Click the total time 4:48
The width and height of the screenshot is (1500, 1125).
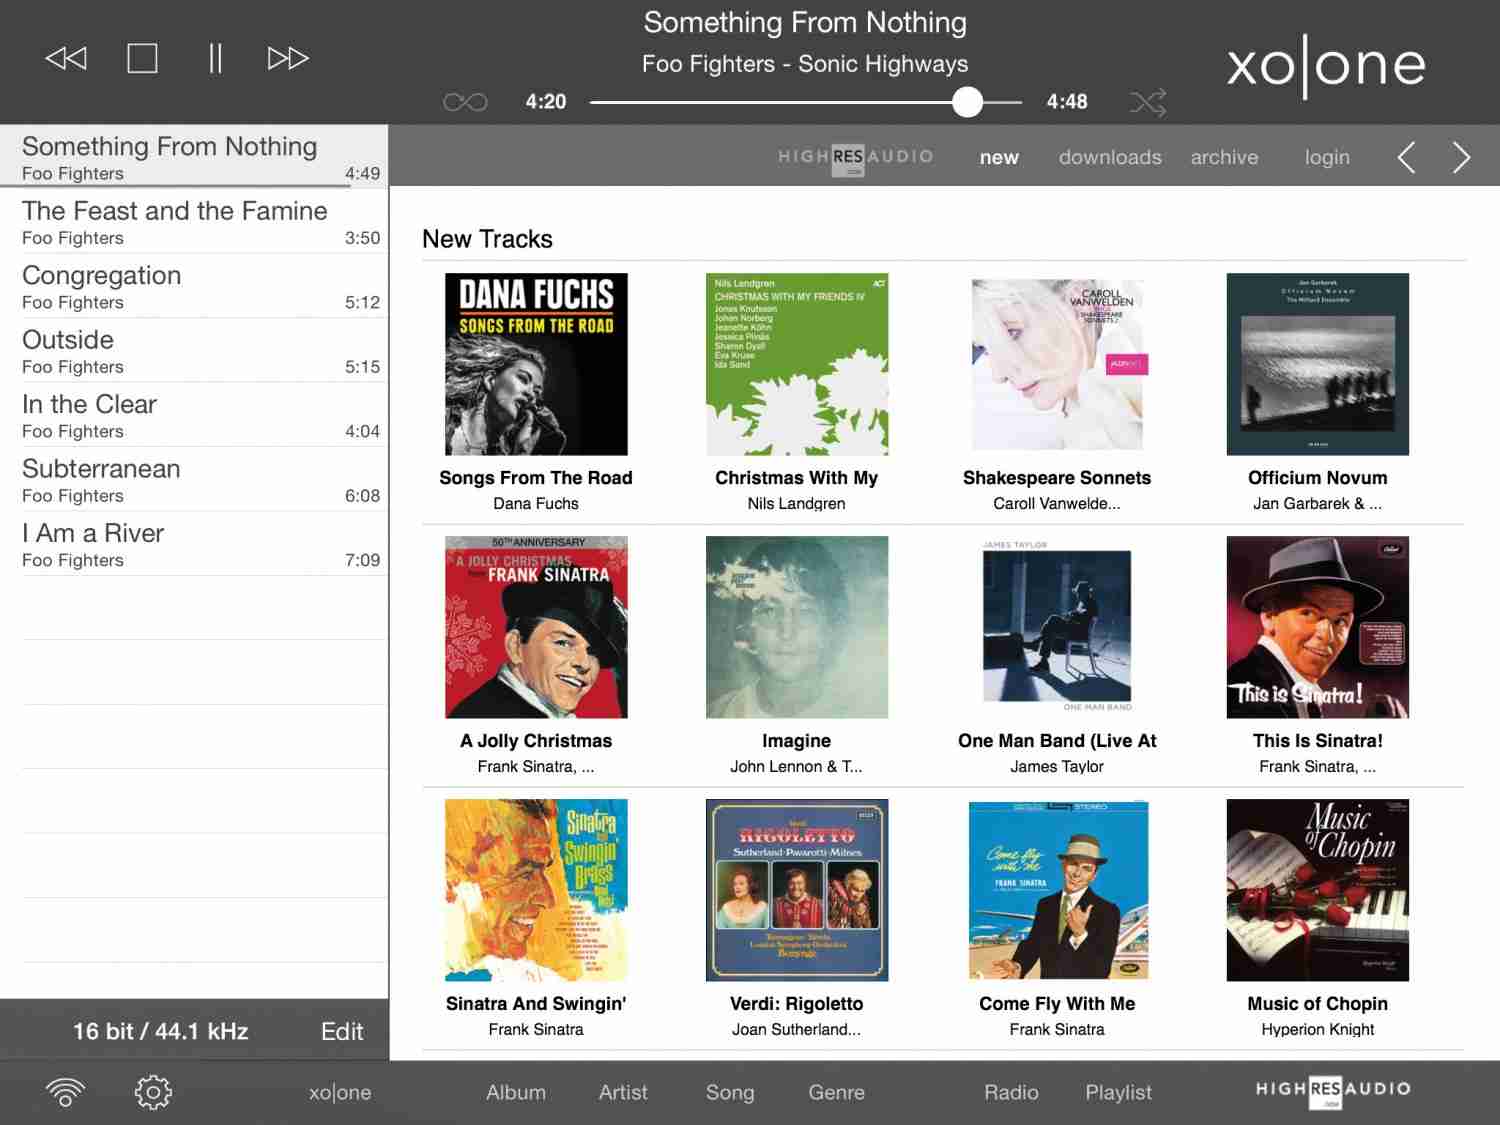1067,102
